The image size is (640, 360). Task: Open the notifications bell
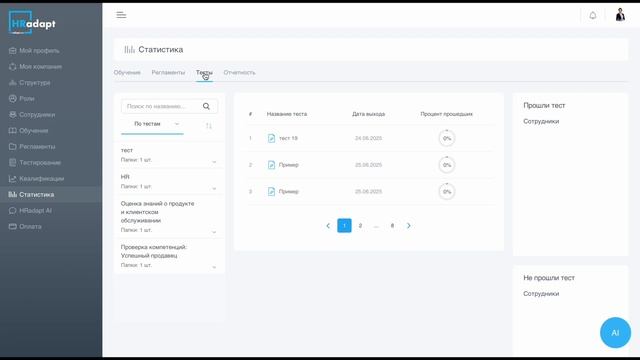(593, 16)
